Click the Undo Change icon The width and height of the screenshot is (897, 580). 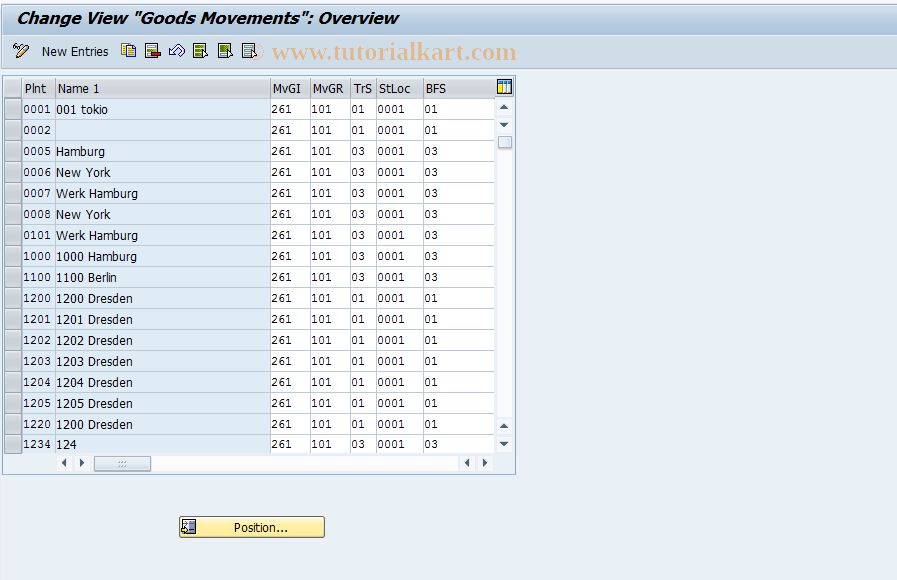click(177, 51)
